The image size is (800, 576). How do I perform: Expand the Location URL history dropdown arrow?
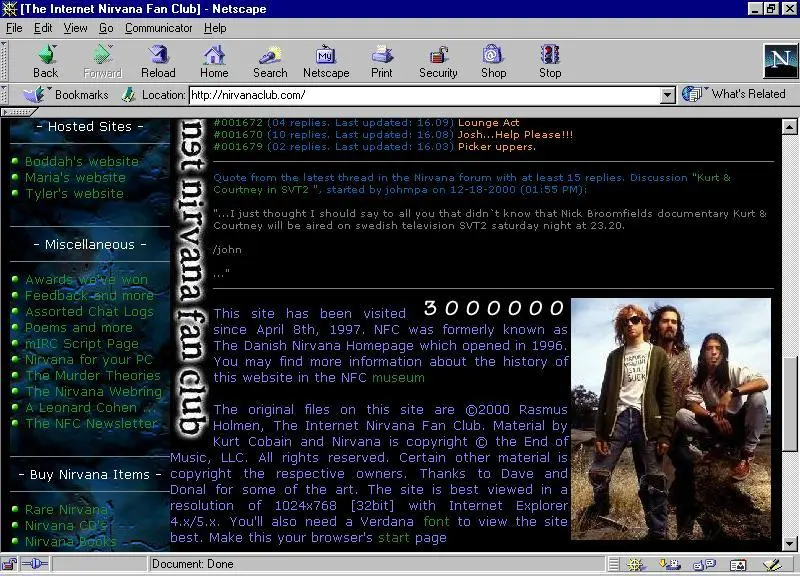pos(668,96)
